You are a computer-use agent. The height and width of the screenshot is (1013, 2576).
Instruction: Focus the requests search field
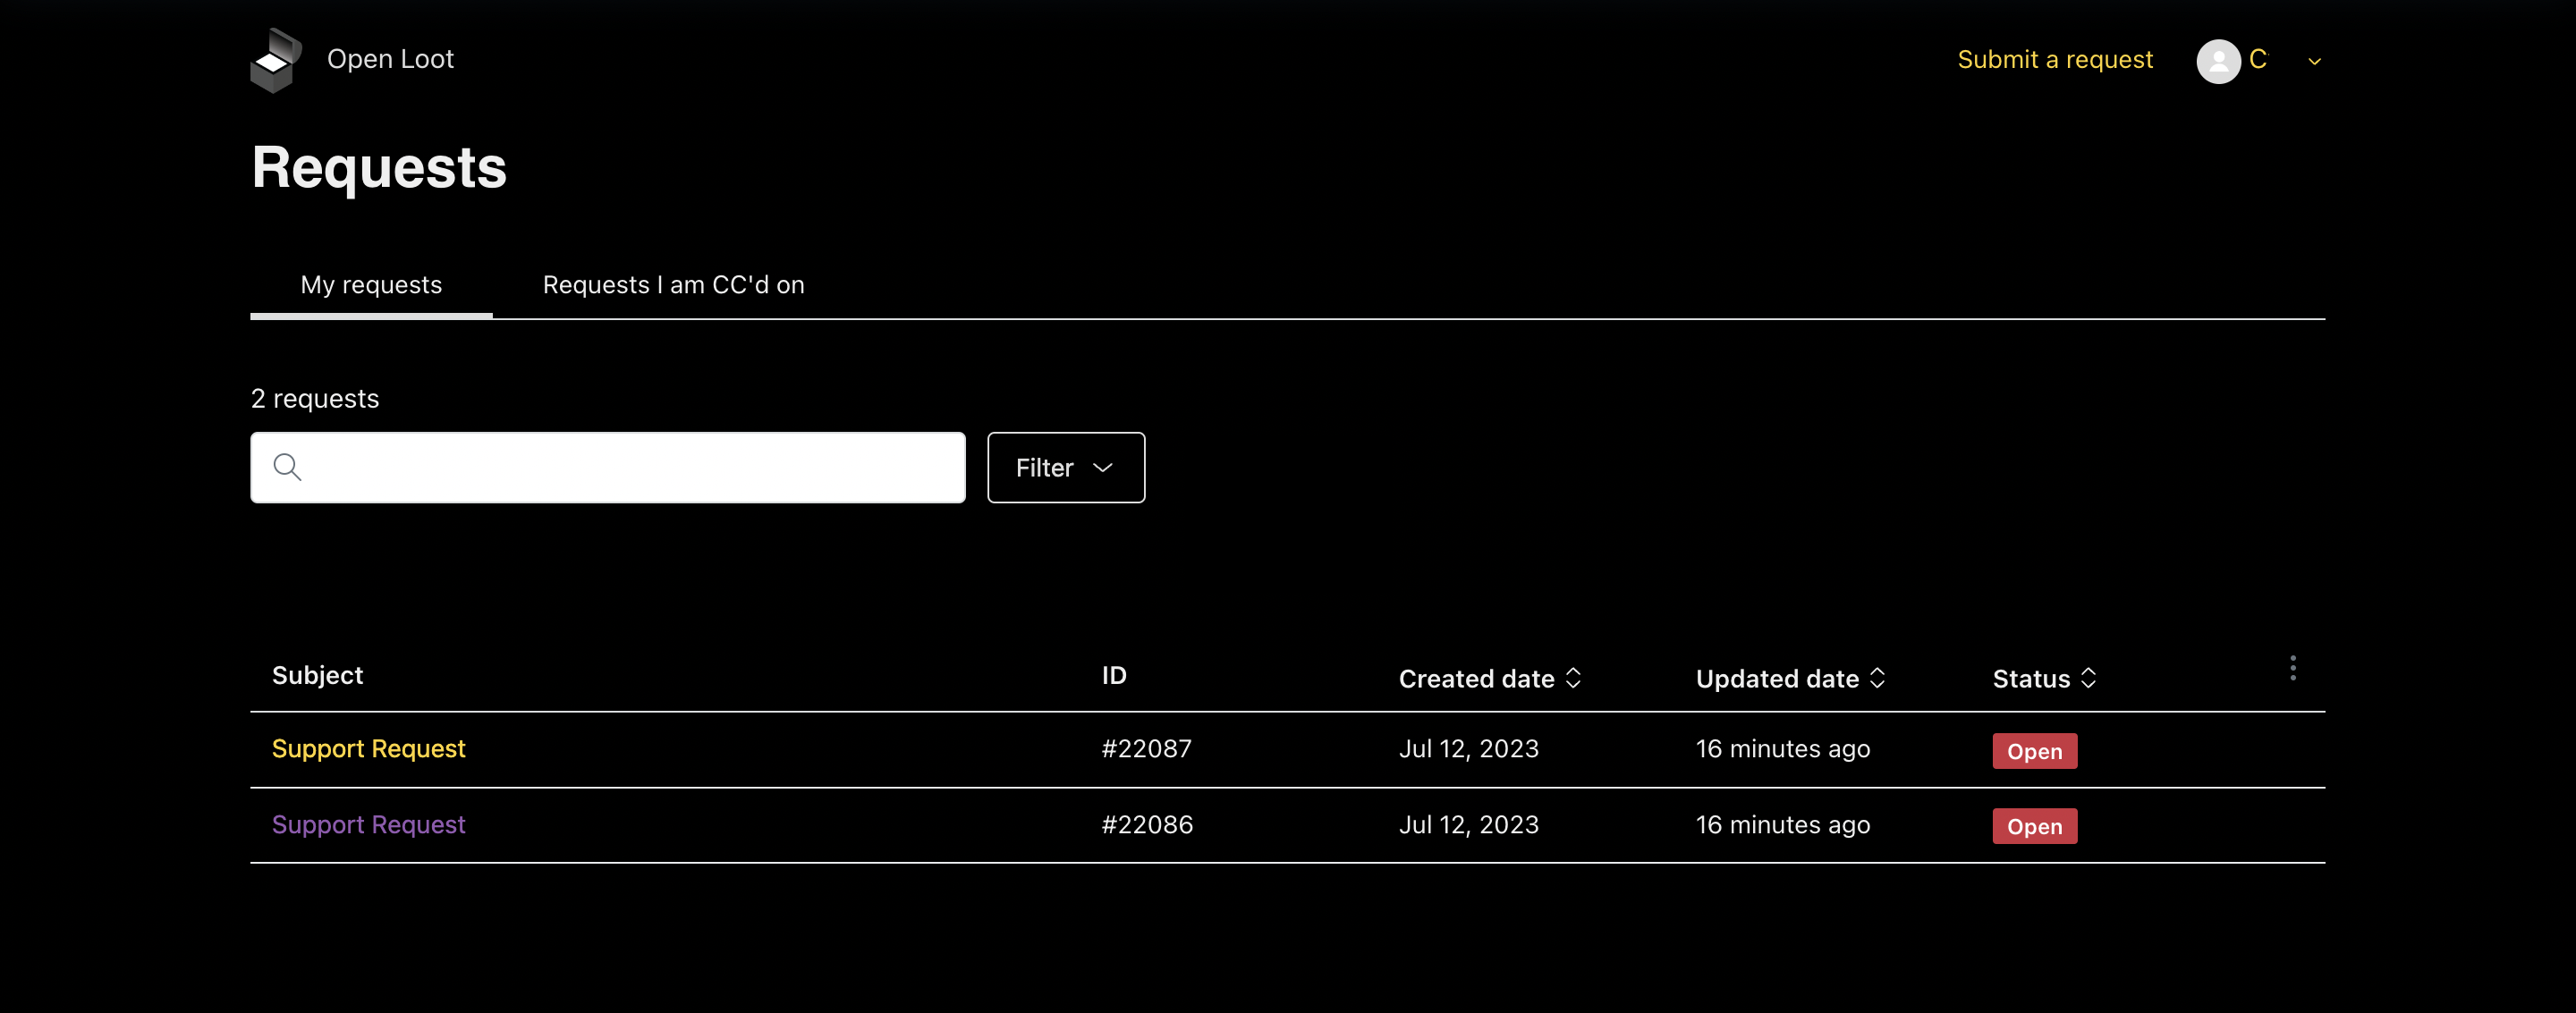[608, 467]
